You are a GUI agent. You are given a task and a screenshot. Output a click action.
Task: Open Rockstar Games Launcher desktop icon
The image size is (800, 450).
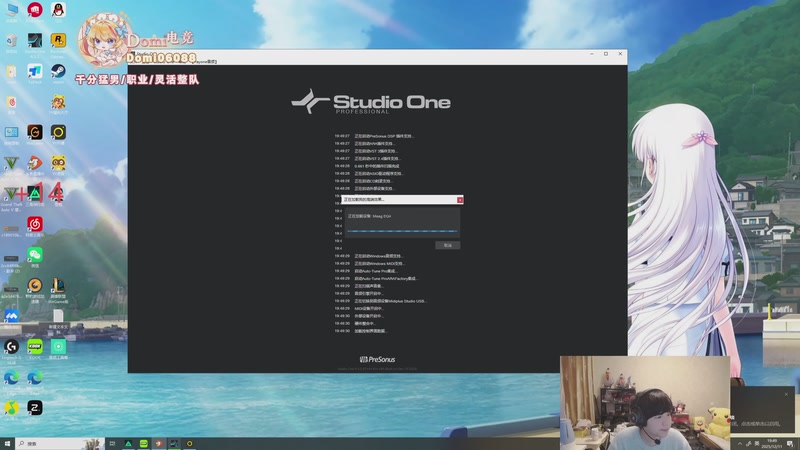(58, 43)
